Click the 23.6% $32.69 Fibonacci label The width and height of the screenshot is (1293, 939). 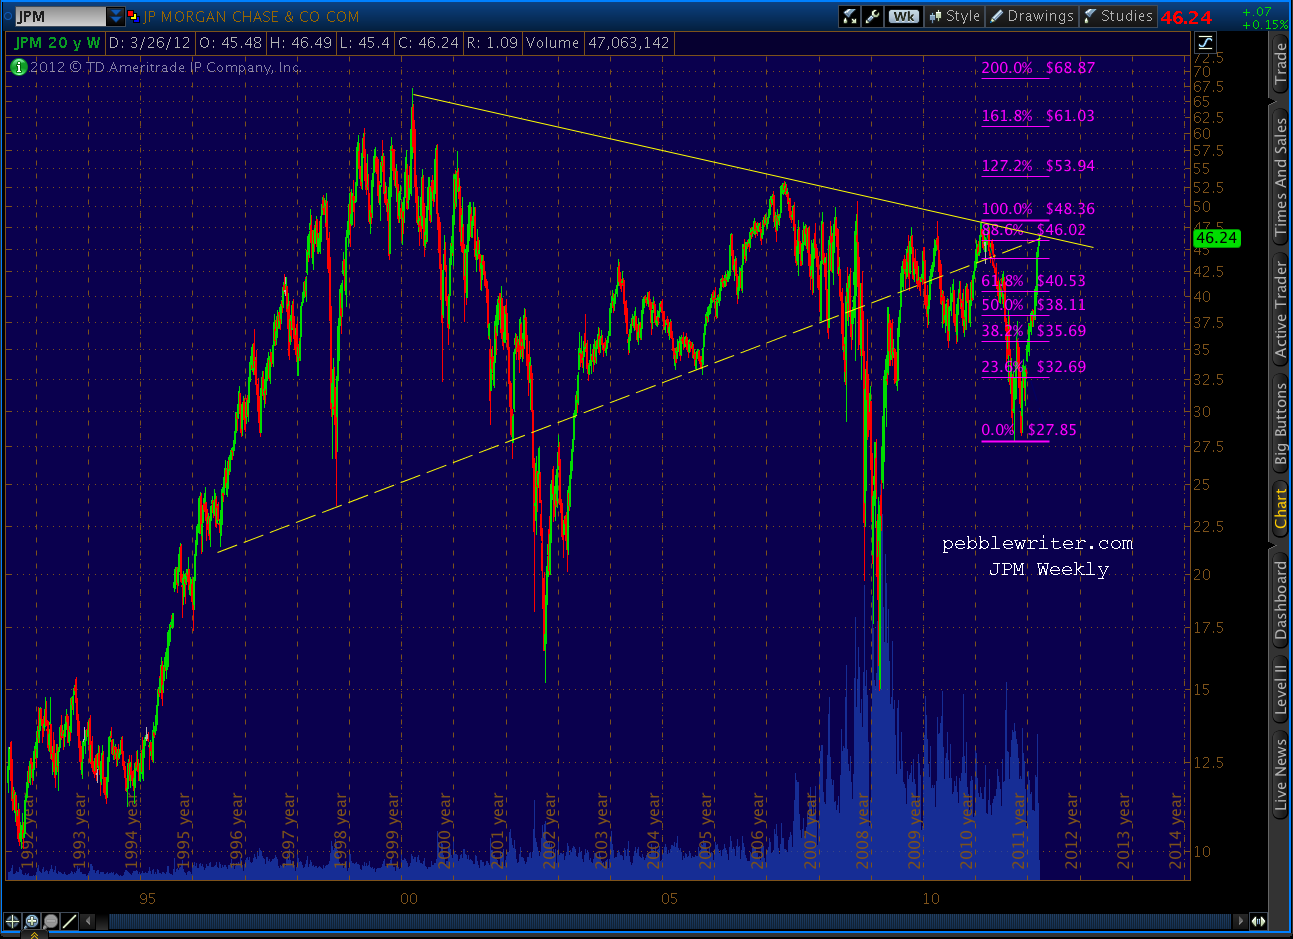point(1033,367)
